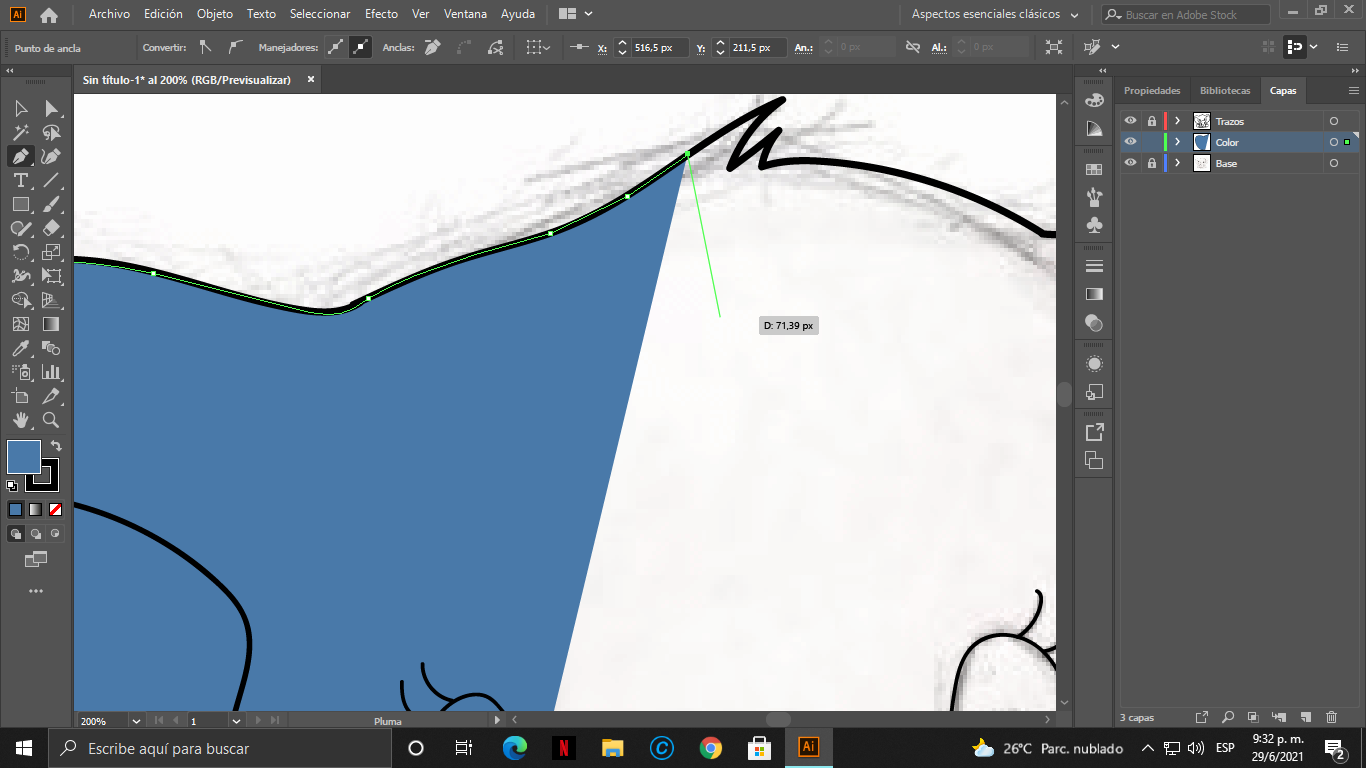Select the Magic Wand tool

(x=21, y=132)
